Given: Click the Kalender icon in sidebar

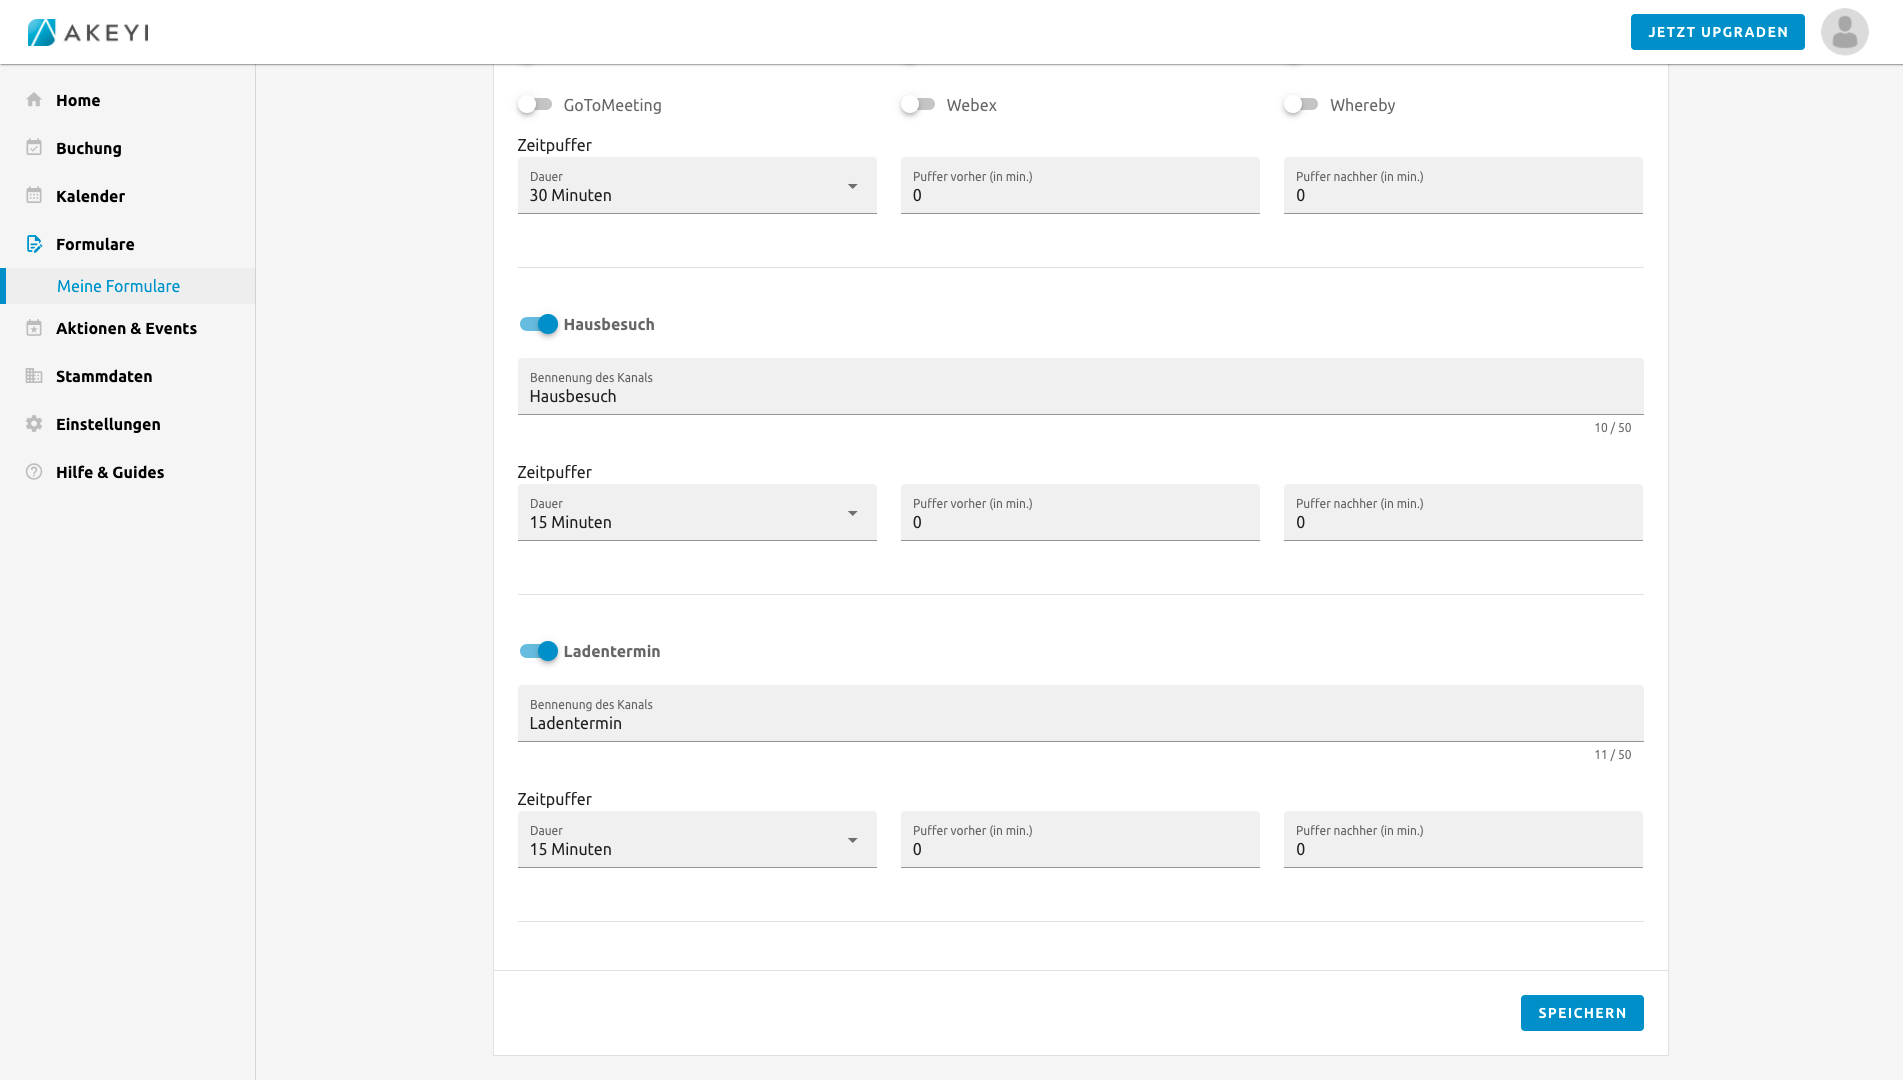Looking at the screenshot, I should pos(34,196).
